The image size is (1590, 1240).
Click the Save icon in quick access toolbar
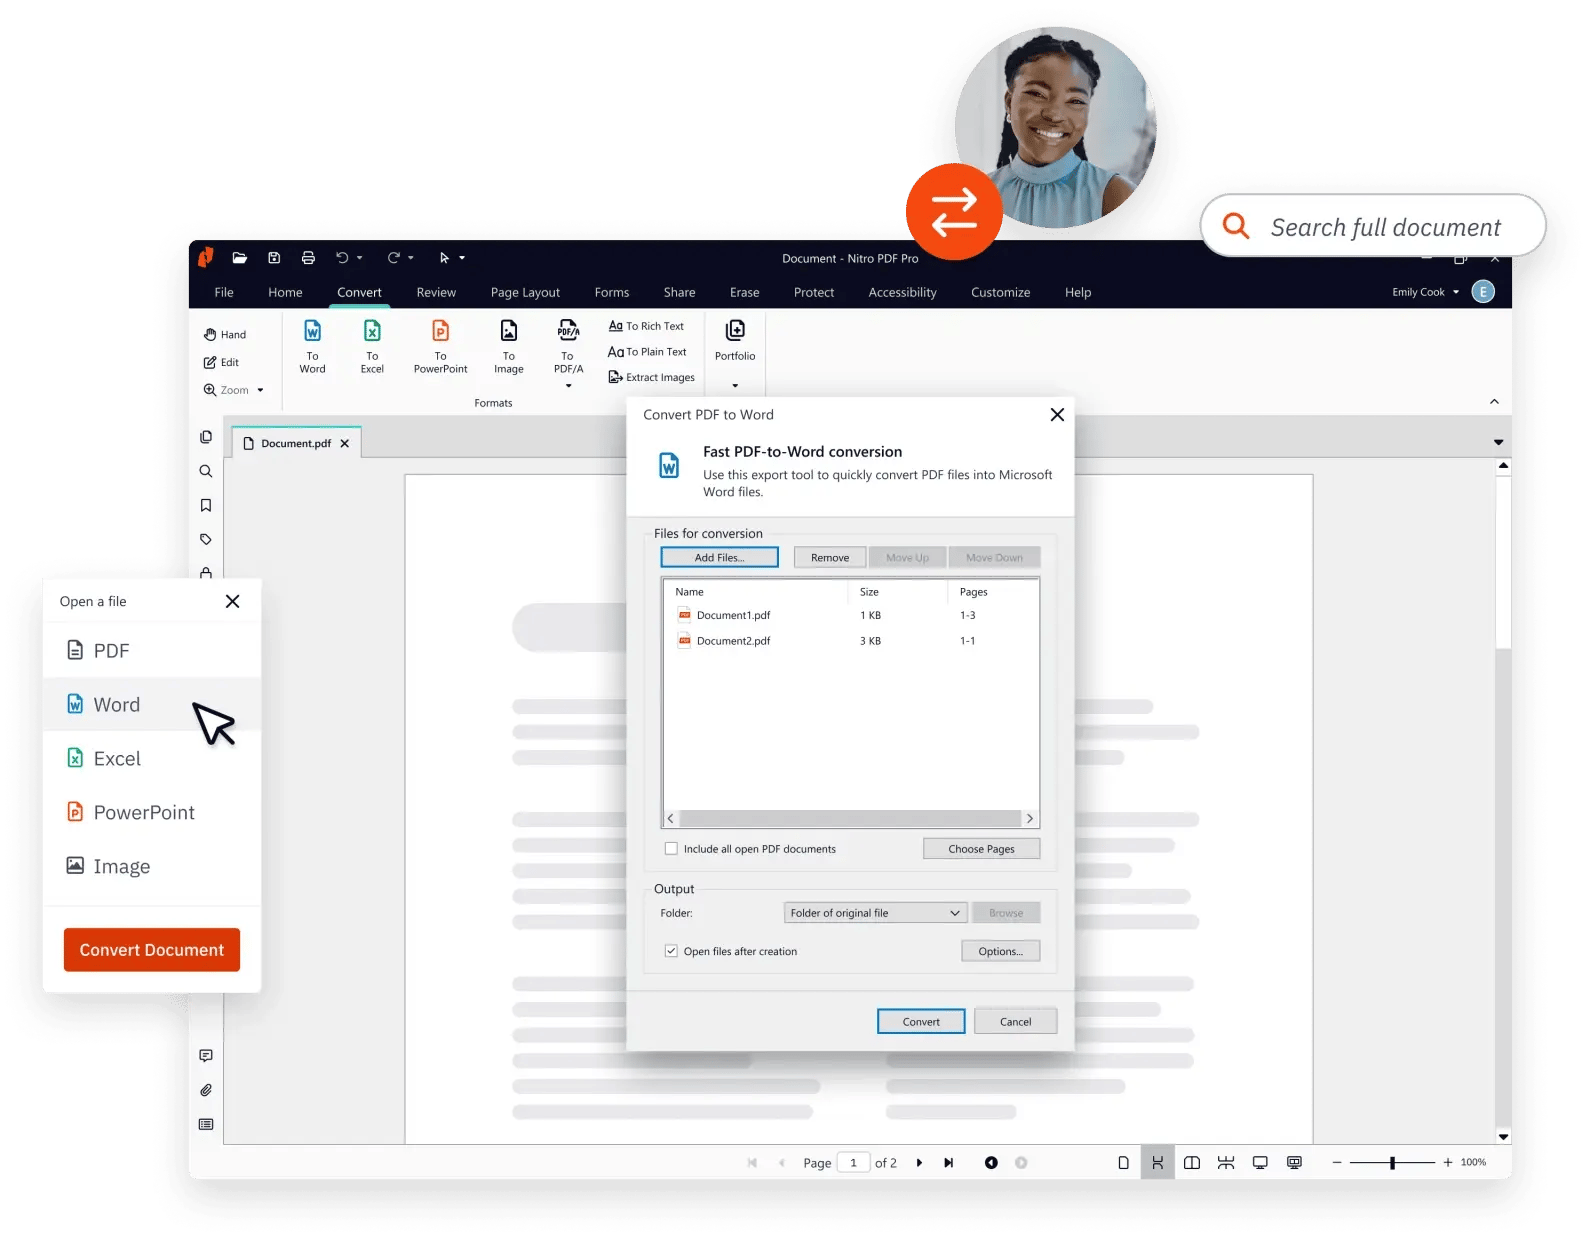tap(274, 258)
